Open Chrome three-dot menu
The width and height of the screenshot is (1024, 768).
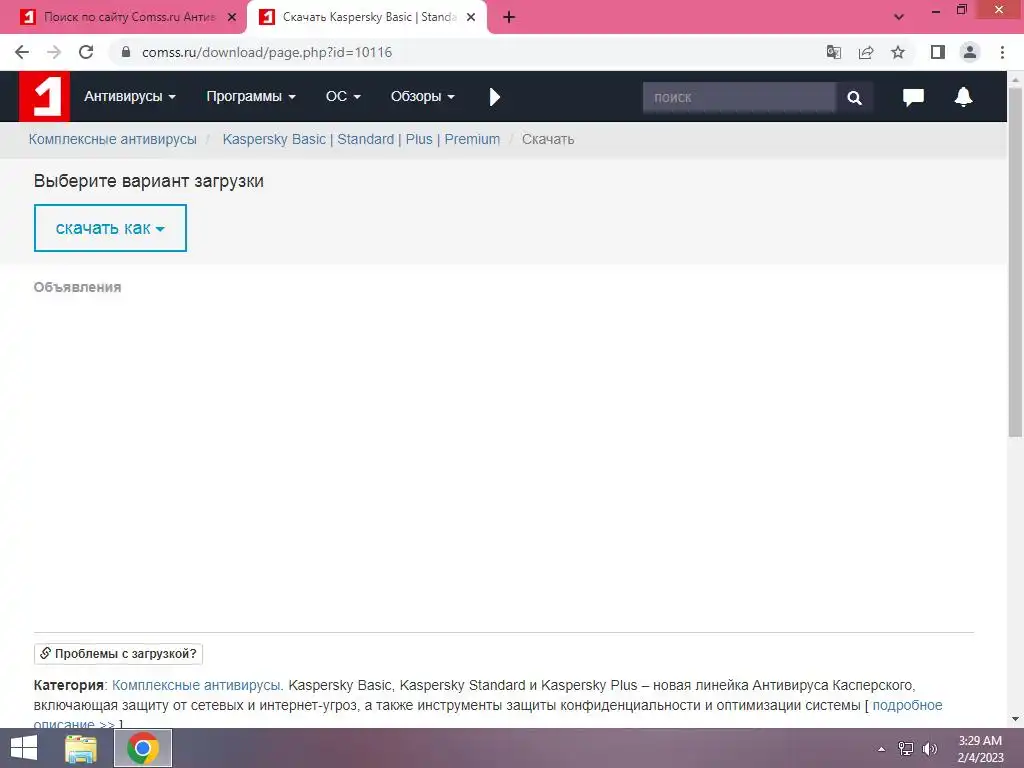1002,52
